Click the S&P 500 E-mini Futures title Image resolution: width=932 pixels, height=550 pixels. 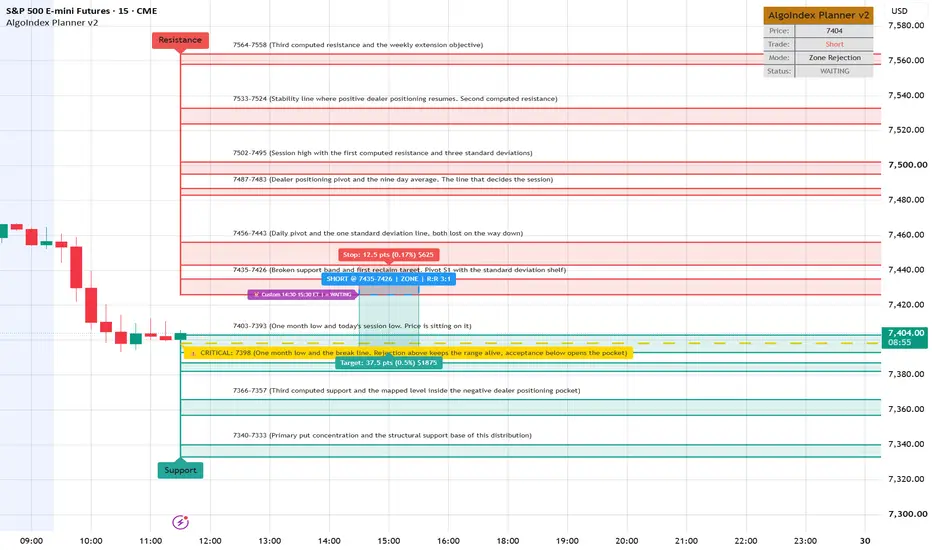pyautogui.click(x=81, y=11)
